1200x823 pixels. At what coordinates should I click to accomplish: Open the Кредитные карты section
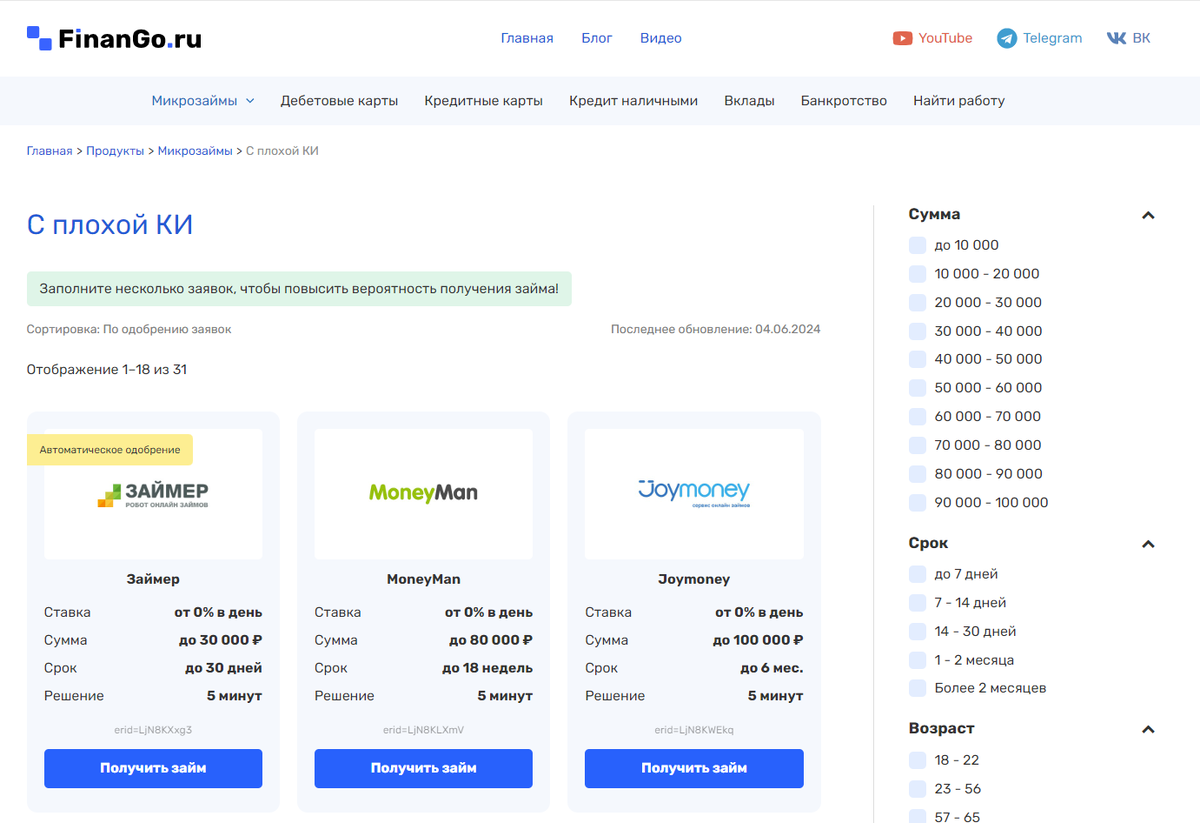[484, 101]
